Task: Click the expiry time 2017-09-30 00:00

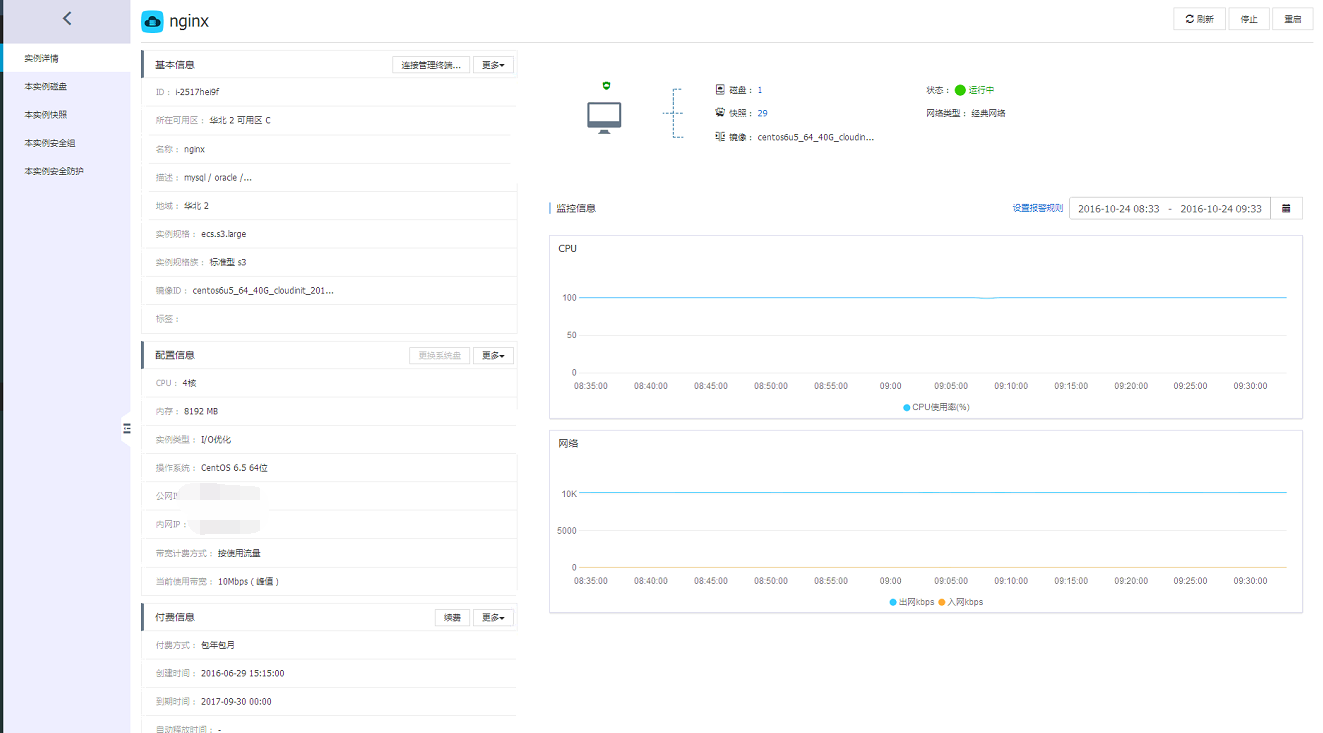Action: (236, 701)
